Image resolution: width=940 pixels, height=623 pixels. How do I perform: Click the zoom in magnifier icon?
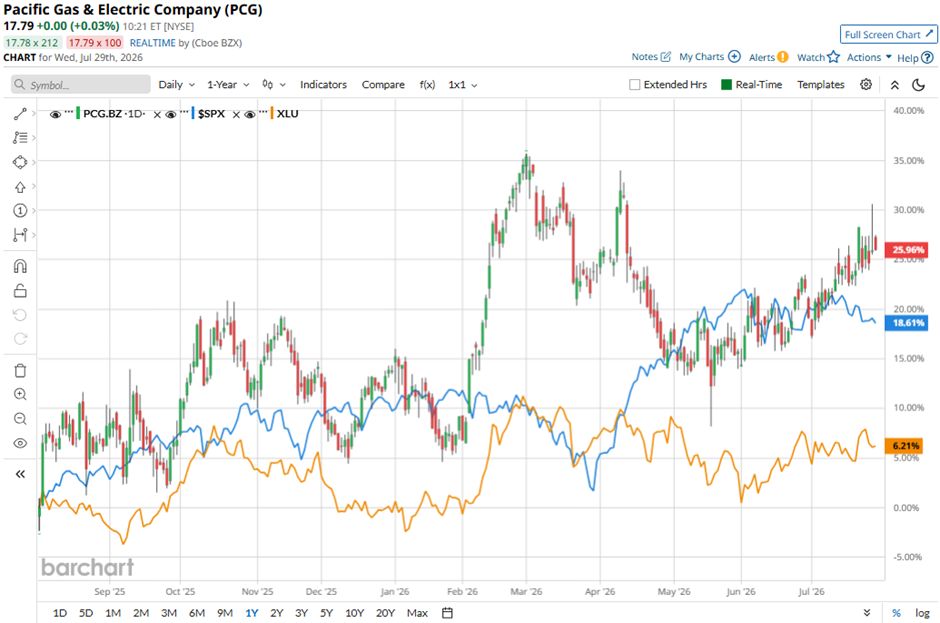(20, 395)
